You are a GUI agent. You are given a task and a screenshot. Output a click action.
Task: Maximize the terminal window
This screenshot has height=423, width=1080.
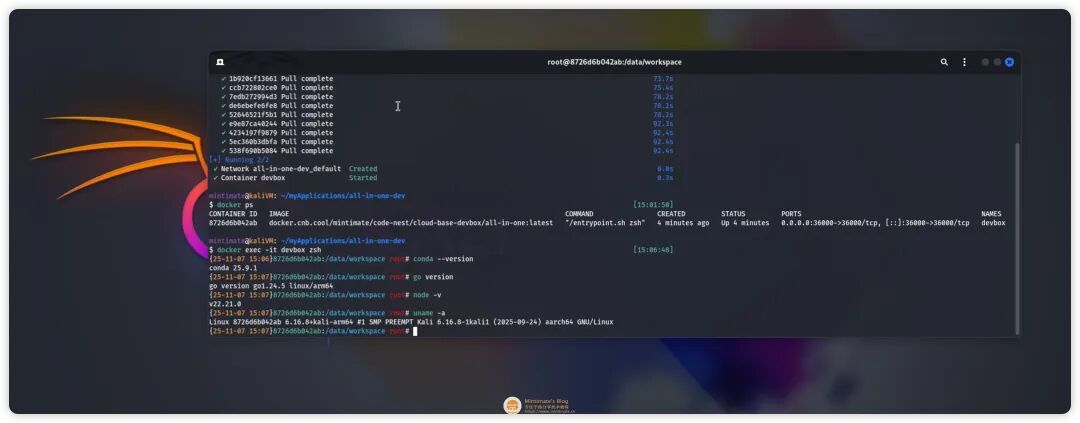coord(997,62)
